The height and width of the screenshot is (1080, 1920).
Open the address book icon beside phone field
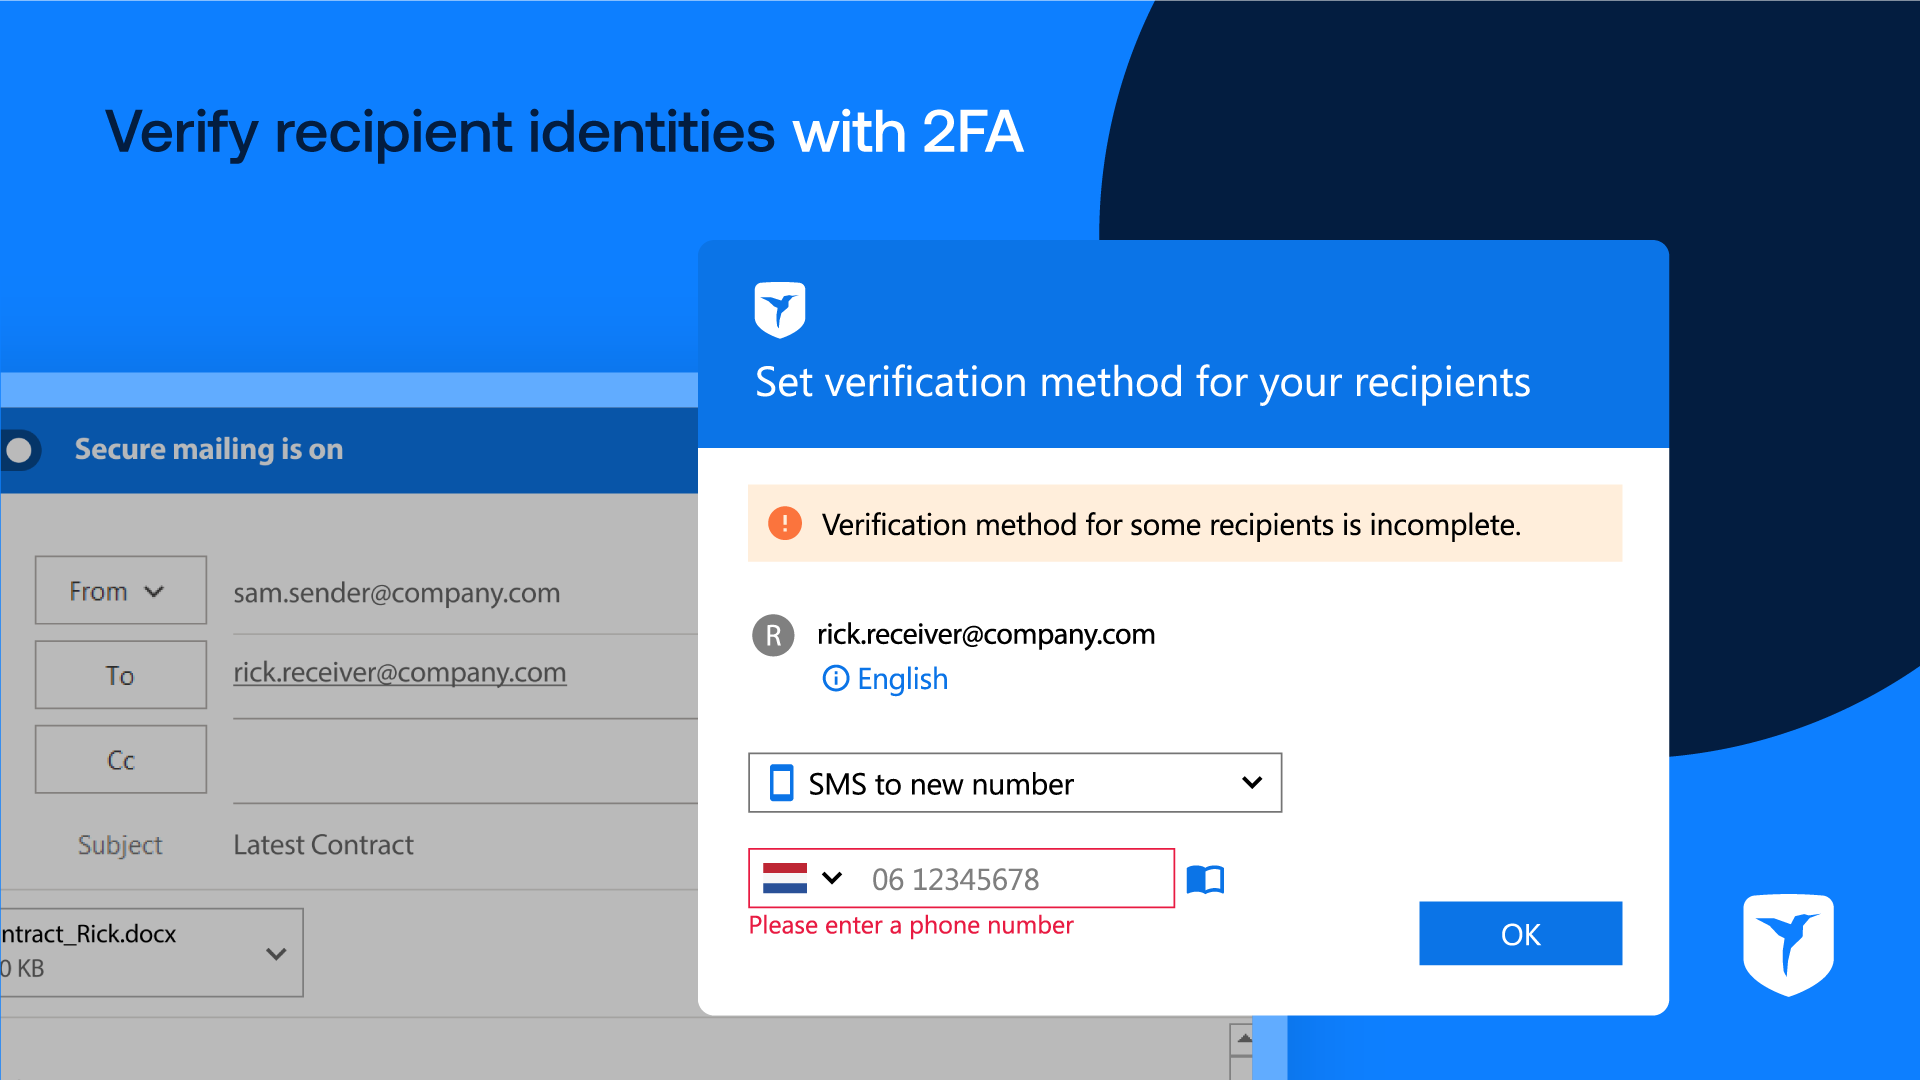click(x=1205, y=880)
